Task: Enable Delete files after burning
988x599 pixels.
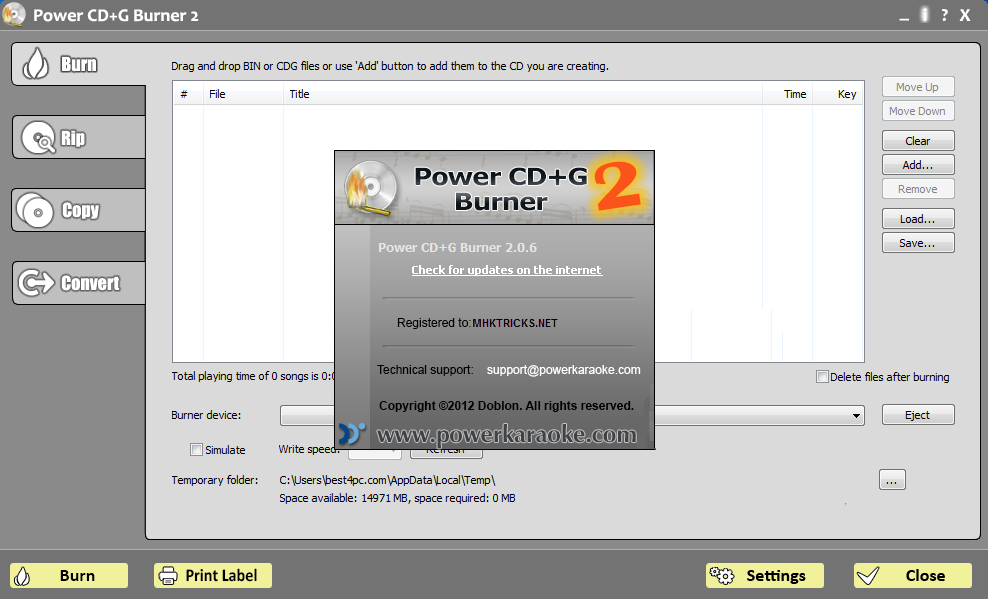Action: coord(822,377)
